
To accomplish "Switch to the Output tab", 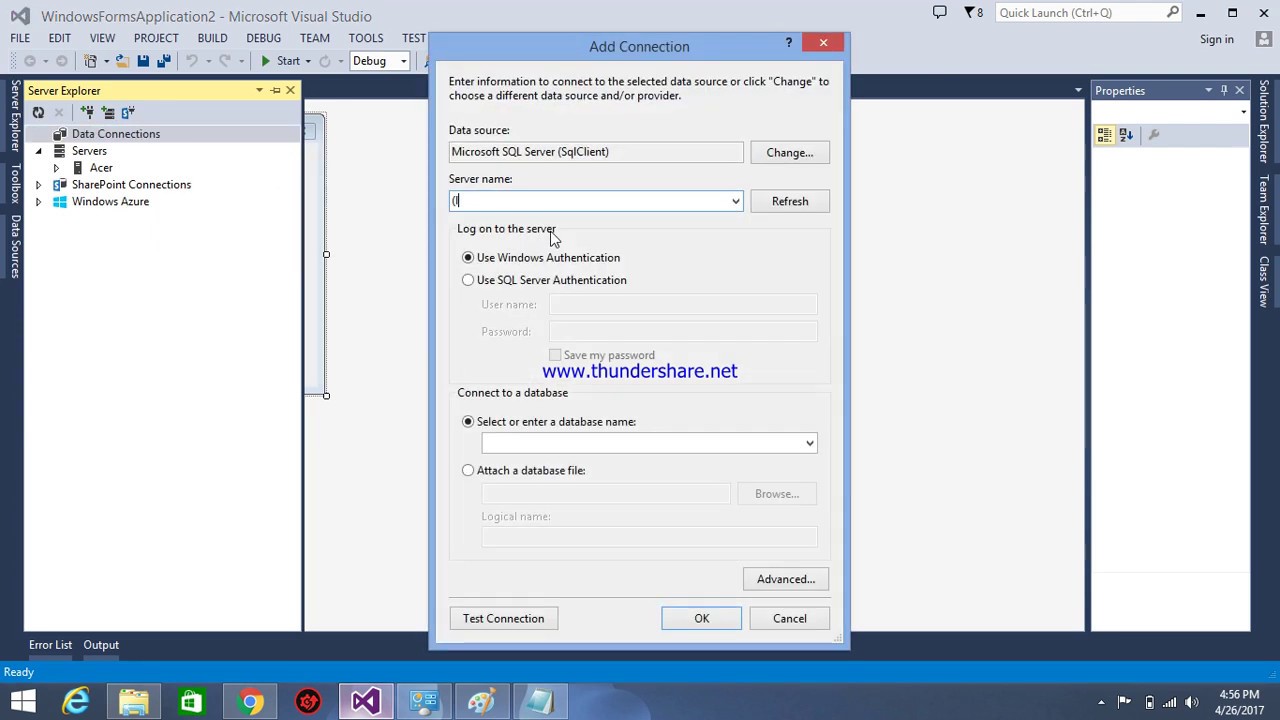I will (101, 645).
